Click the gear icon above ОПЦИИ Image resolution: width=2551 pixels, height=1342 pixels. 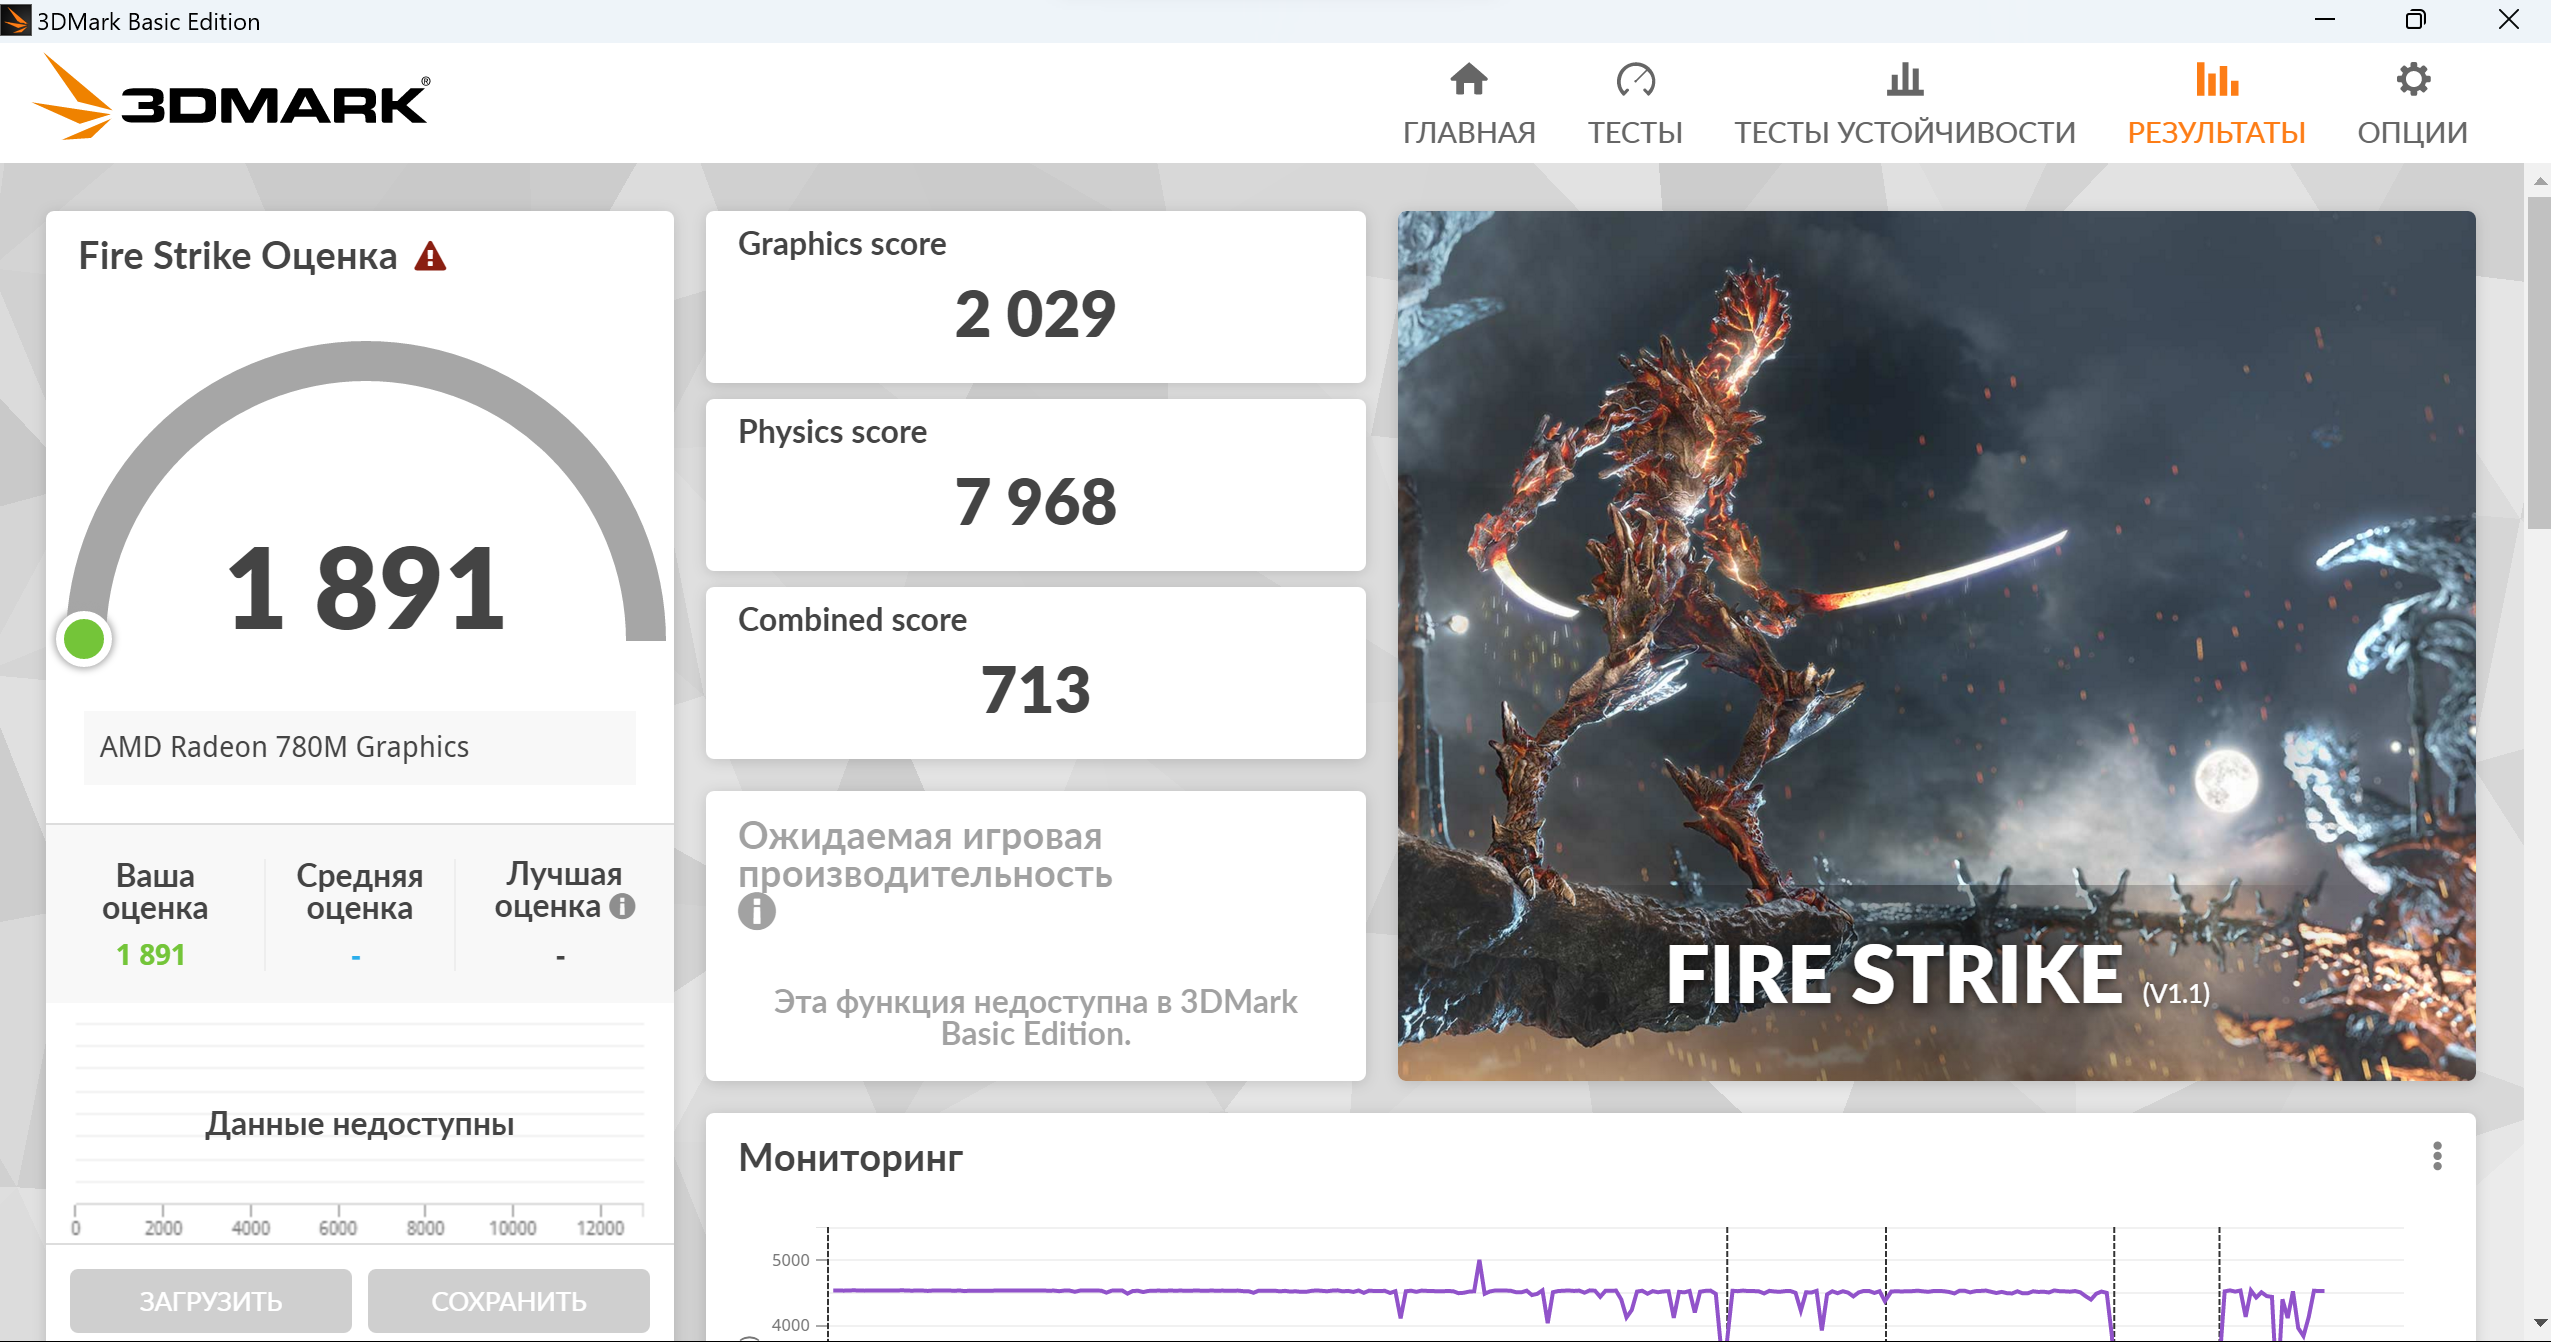(x=2412, y=80)
